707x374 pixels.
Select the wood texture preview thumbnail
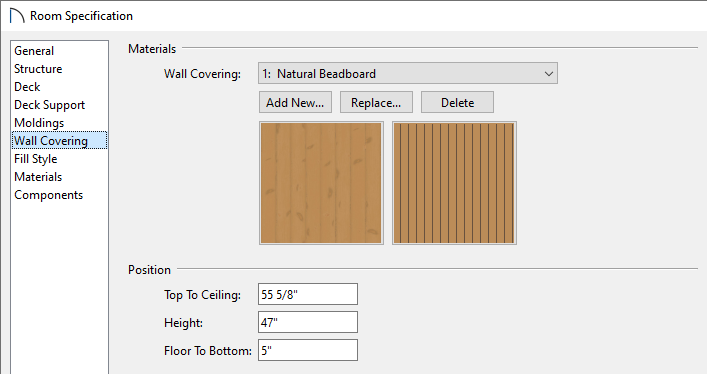[321, 183]
